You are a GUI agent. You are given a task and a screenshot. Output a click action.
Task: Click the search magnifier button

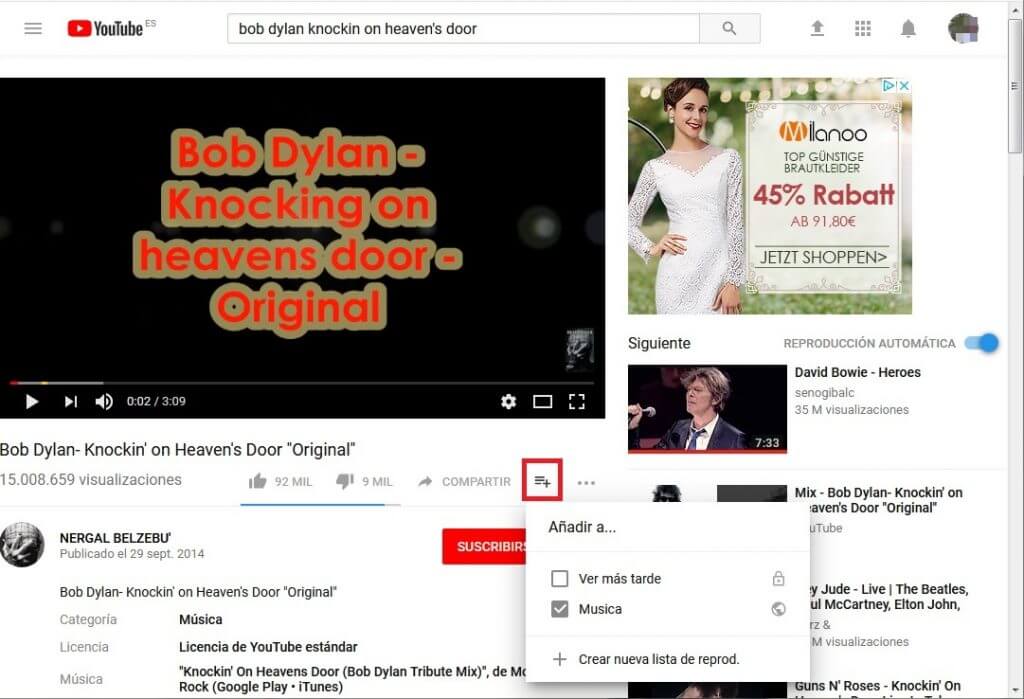click(729, 29)
